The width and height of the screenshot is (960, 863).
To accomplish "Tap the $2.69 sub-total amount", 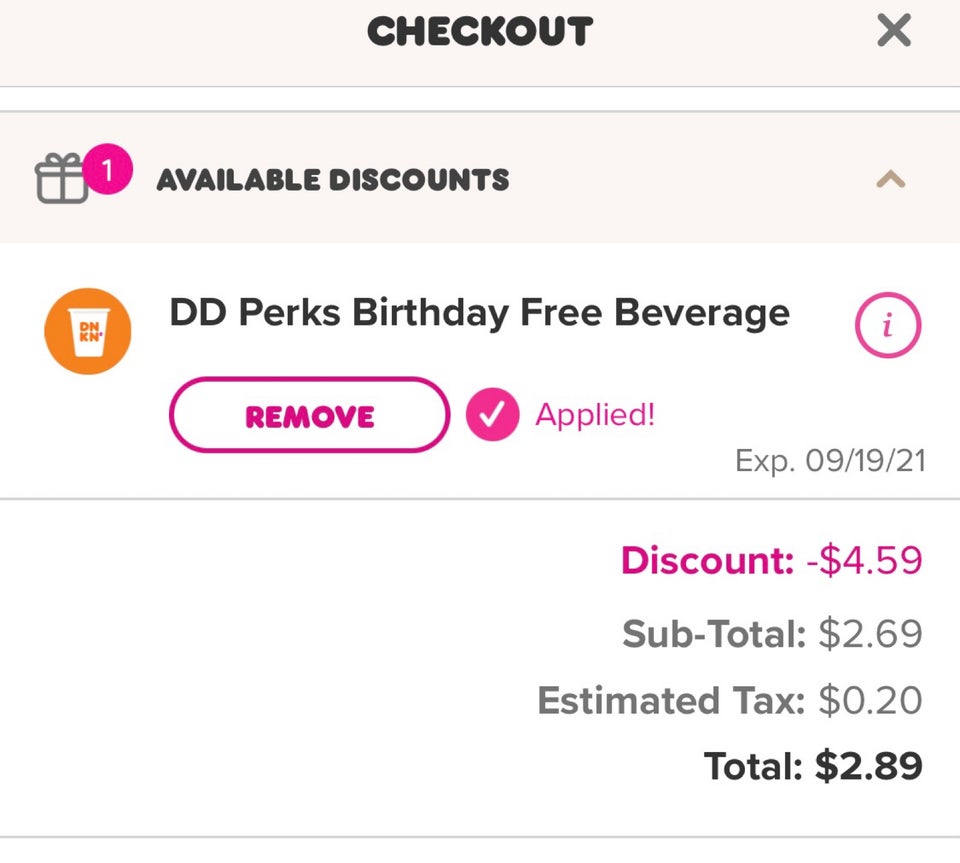I will [870, 634].
